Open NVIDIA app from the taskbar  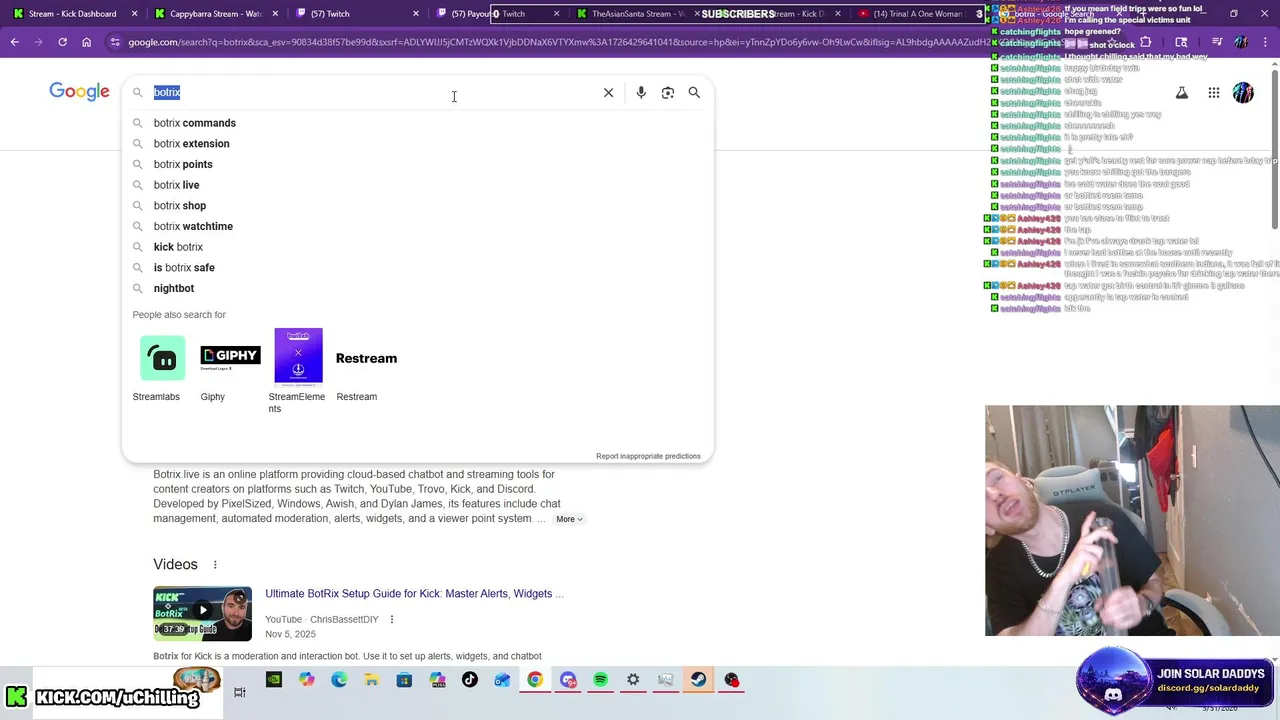[274, 680]
